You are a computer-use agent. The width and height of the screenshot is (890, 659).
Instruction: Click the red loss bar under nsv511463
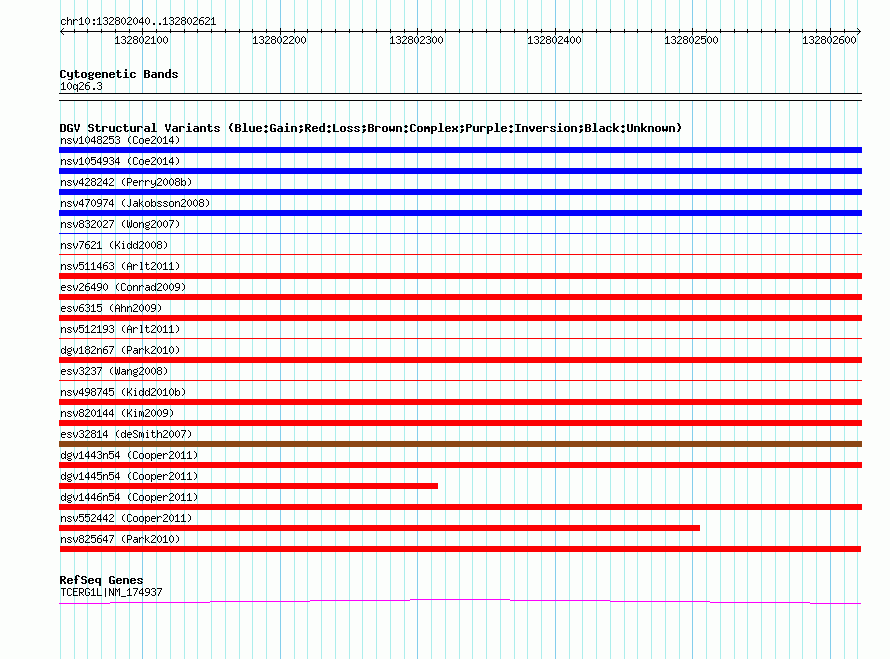[x=460, y=276]
